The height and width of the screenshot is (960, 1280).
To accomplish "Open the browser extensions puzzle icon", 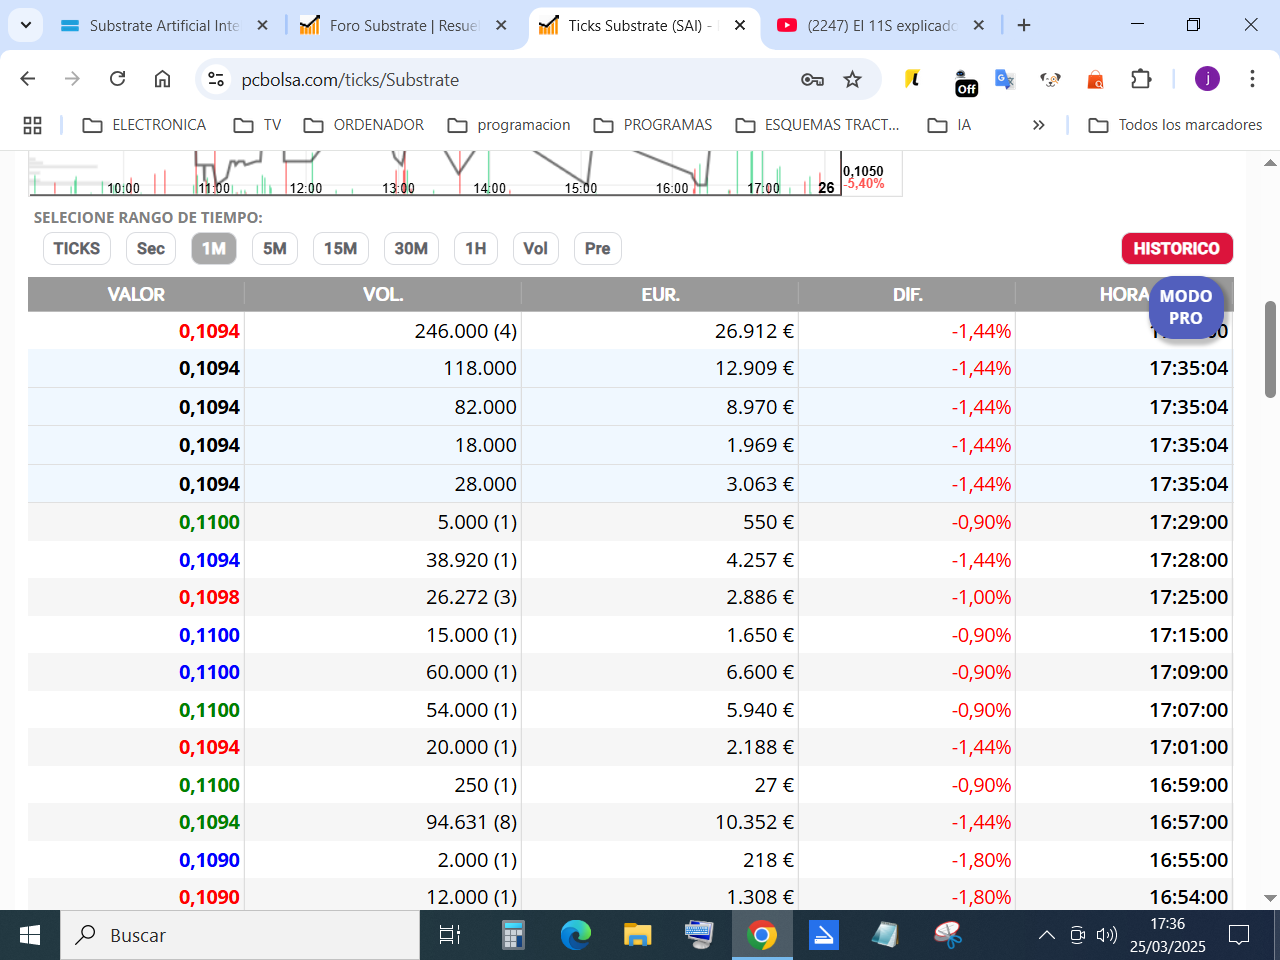I will [x=1141, y=79].
